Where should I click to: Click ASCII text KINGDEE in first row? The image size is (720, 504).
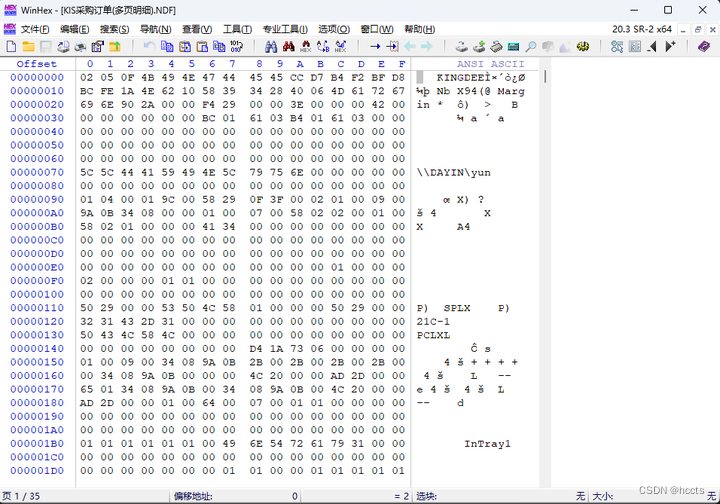(460, 78)
